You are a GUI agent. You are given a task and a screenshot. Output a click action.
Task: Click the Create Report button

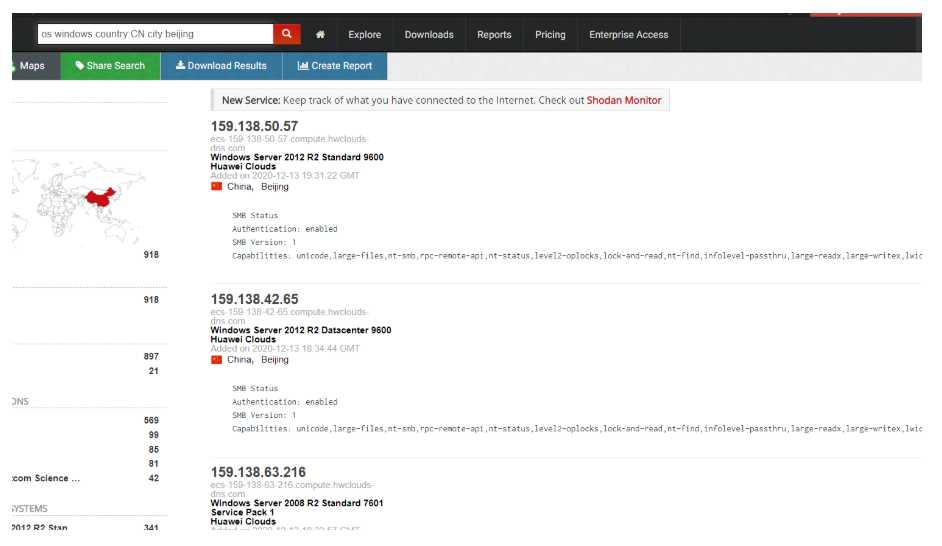(335, 66)
